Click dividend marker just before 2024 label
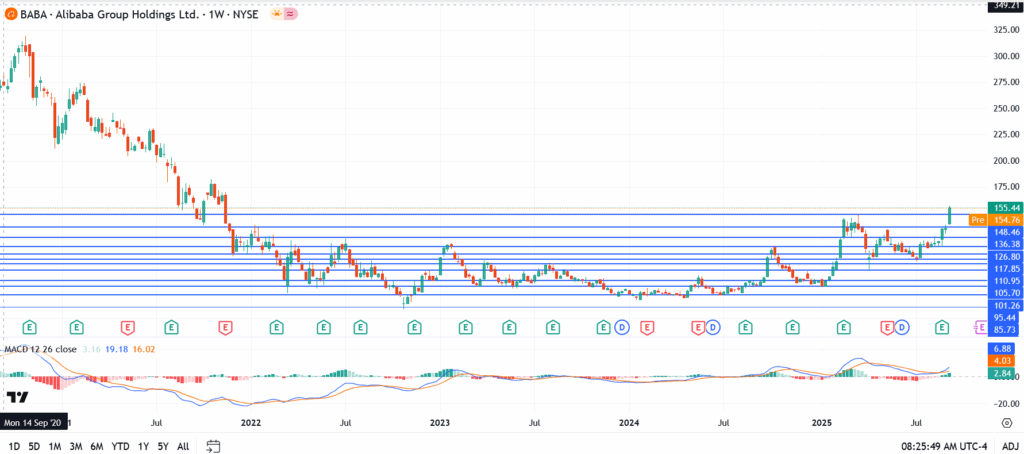Viewport: 1024px width, 454px height. click(622, 325)
